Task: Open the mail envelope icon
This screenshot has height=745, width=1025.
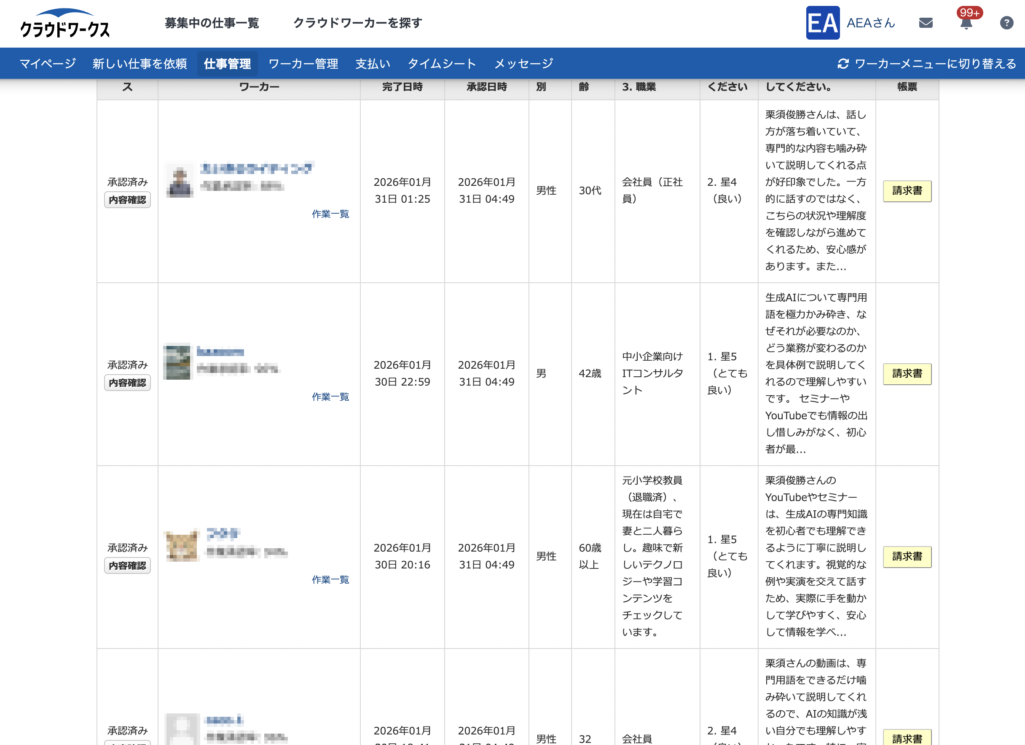Action: 926,23
